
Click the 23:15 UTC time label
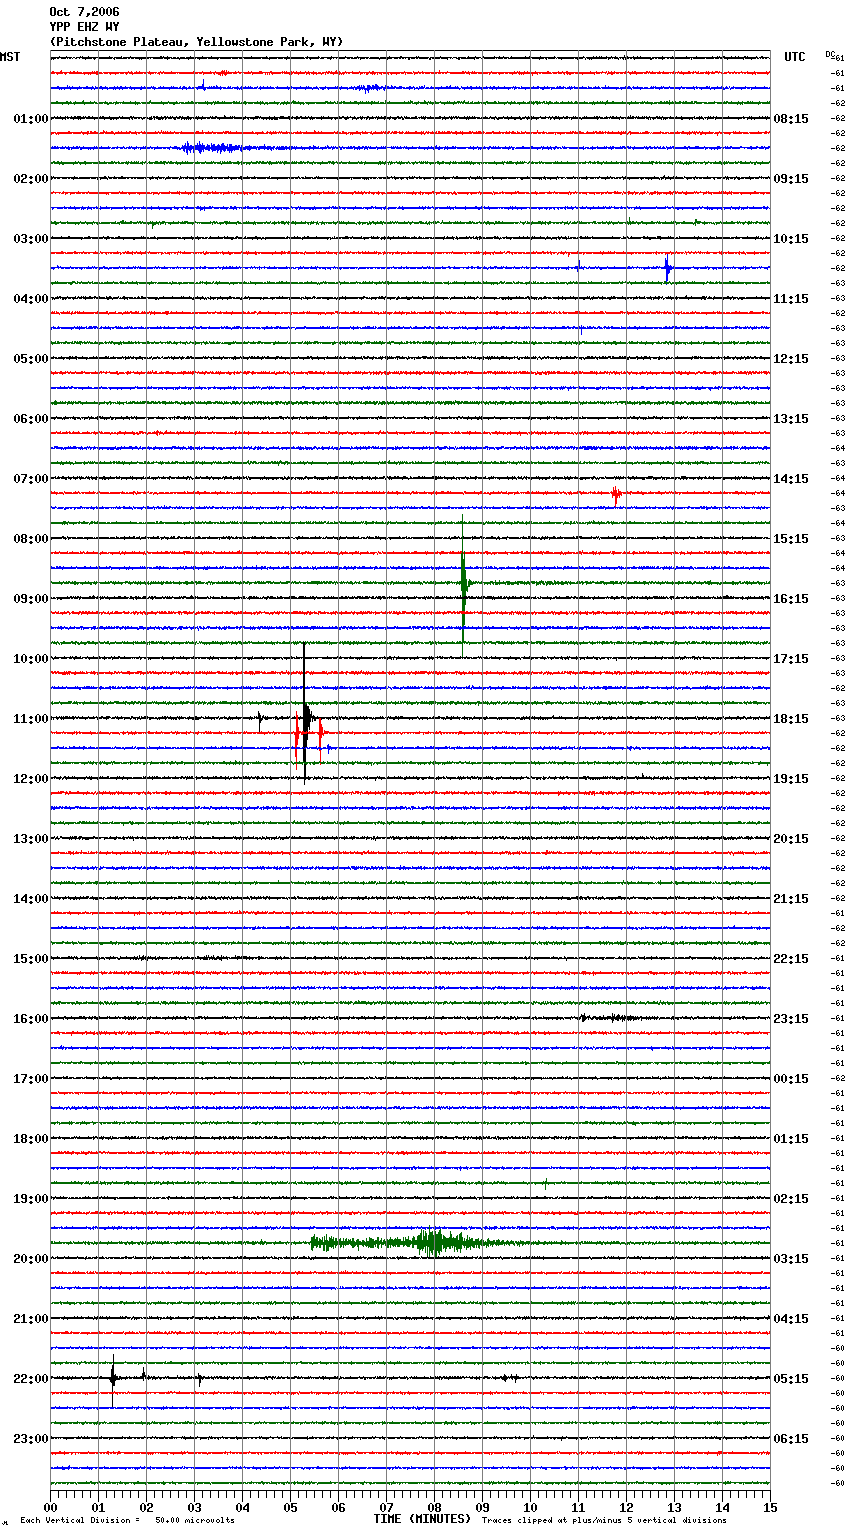(x=791, y=1019)
